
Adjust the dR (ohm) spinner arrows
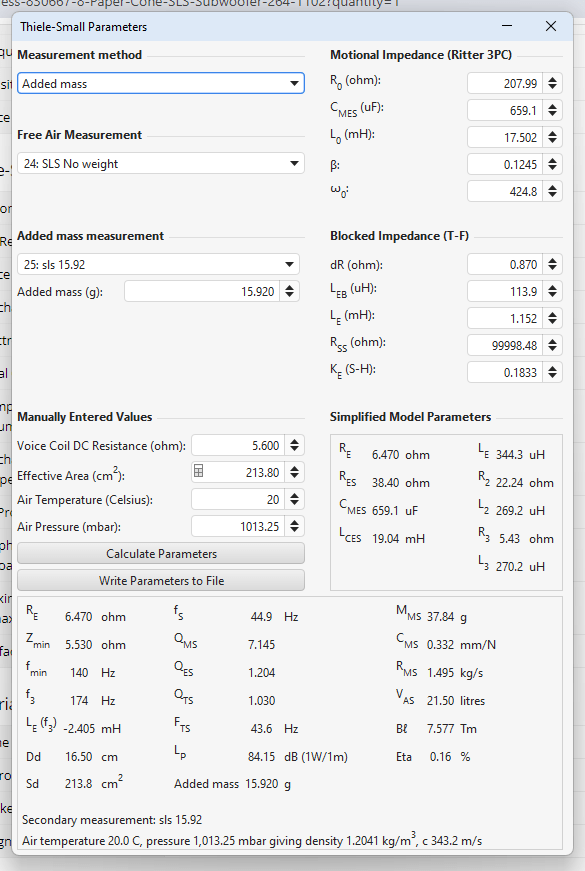tap(552, 264)
